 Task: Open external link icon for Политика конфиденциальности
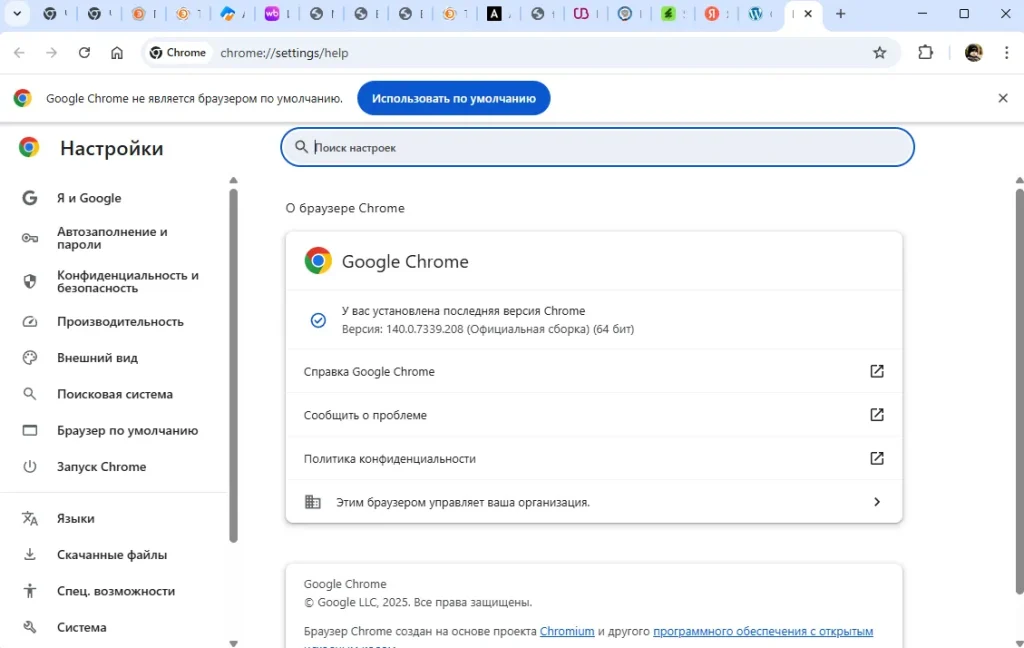coord(877,458)
